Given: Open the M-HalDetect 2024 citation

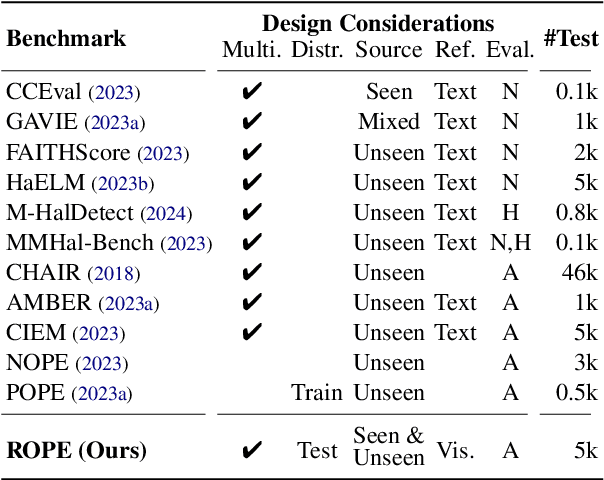Looking at the screenshot, I should tap(166, 213).
